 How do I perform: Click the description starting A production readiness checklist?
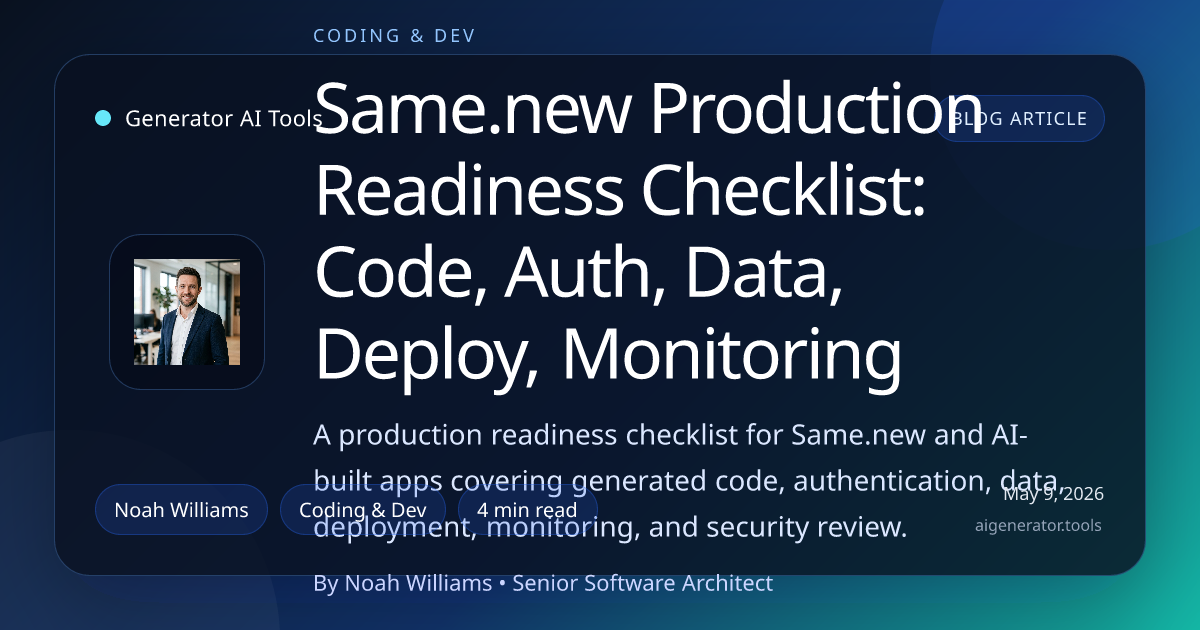click(687, 482)
